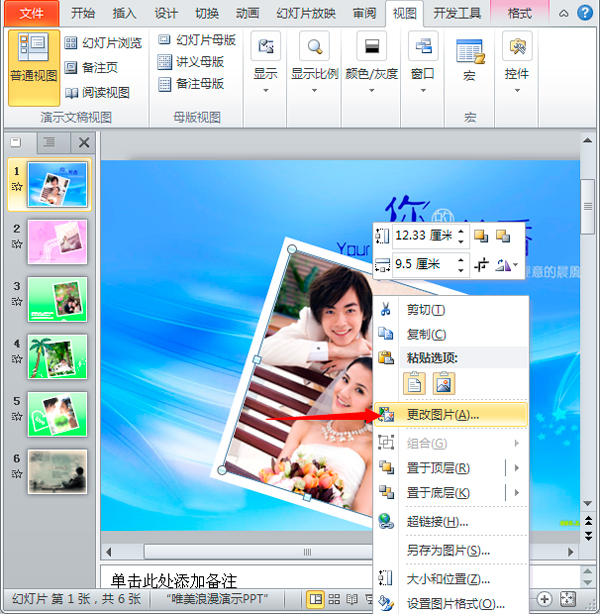The image size is (600, 614).
Task: Increase height with spinner up arrow
Action: click(461, 232)
